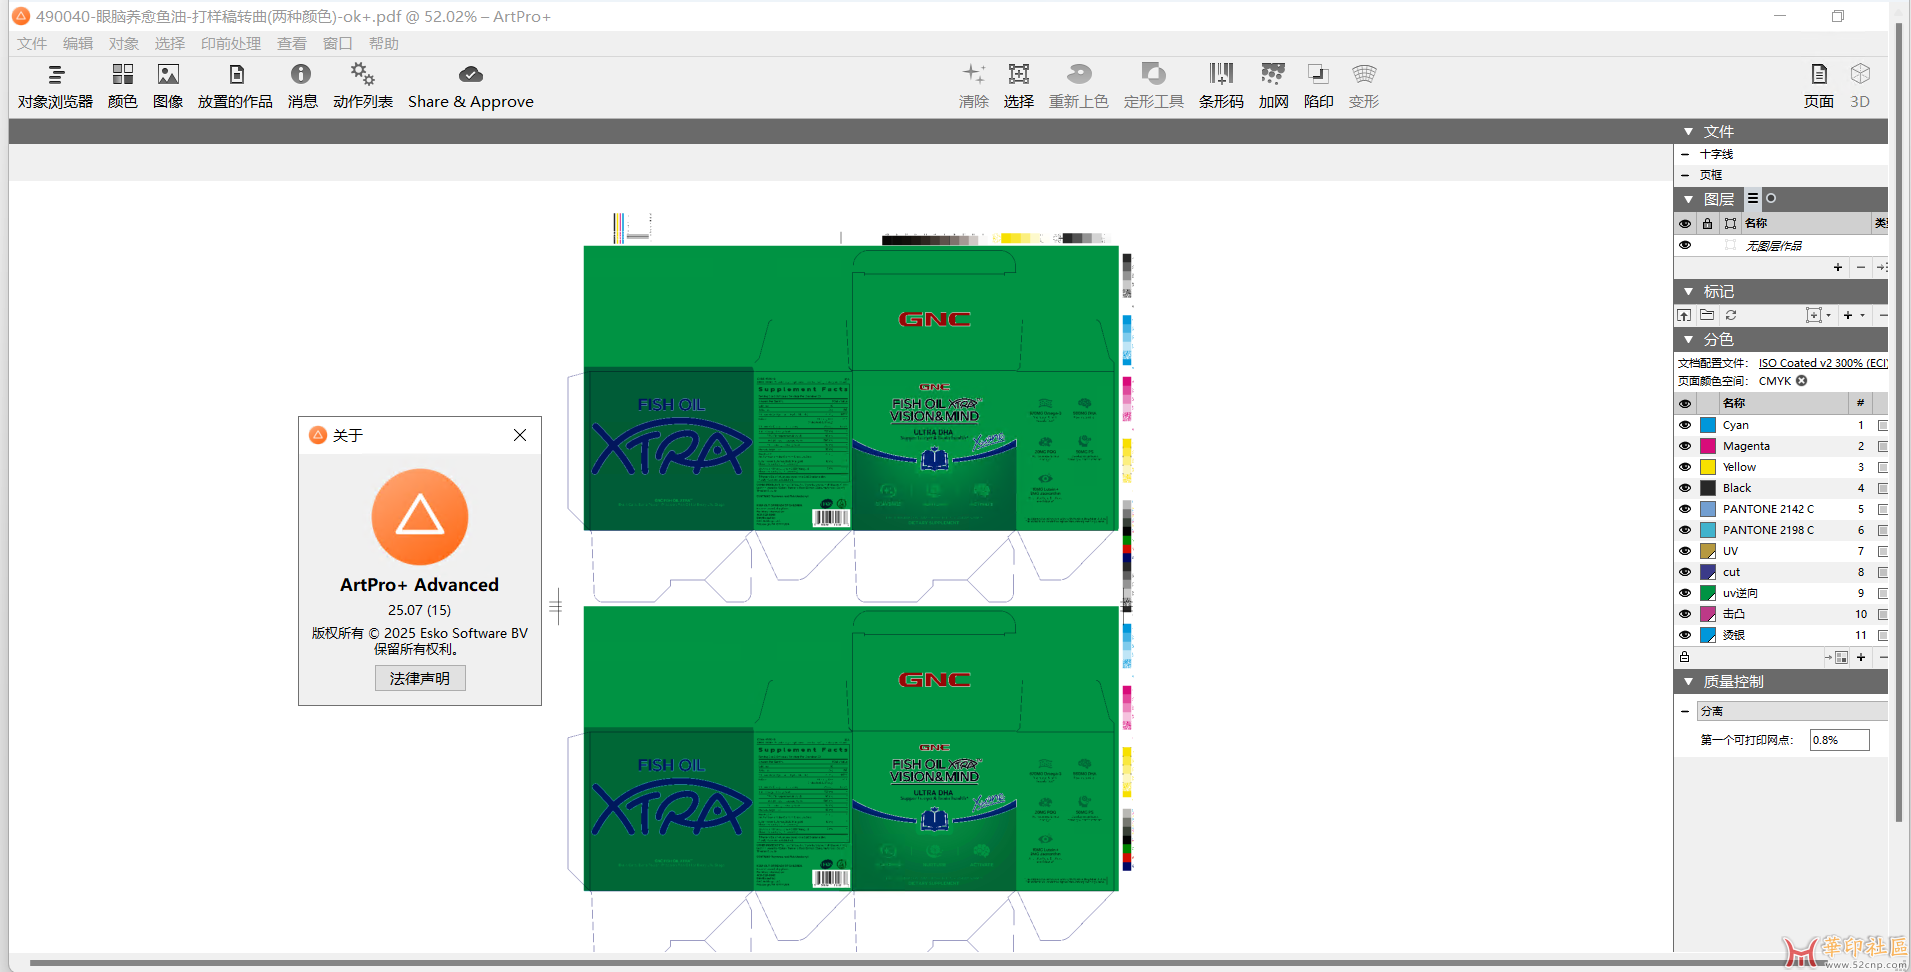Viewport: 1911px width, 972px height.
Task: Open the 陷印 trapping tool
Action: coord(1318,86)
